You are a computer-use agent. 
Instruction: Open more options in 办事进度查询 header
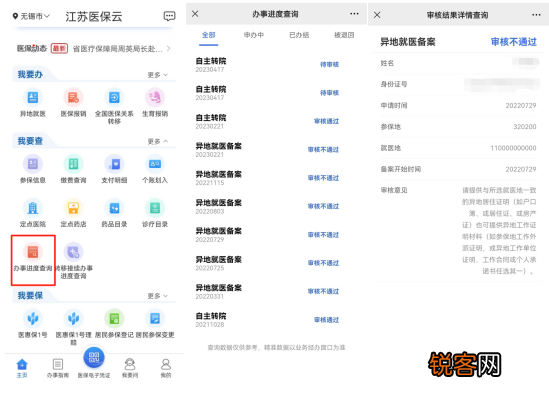pos(354,14)
